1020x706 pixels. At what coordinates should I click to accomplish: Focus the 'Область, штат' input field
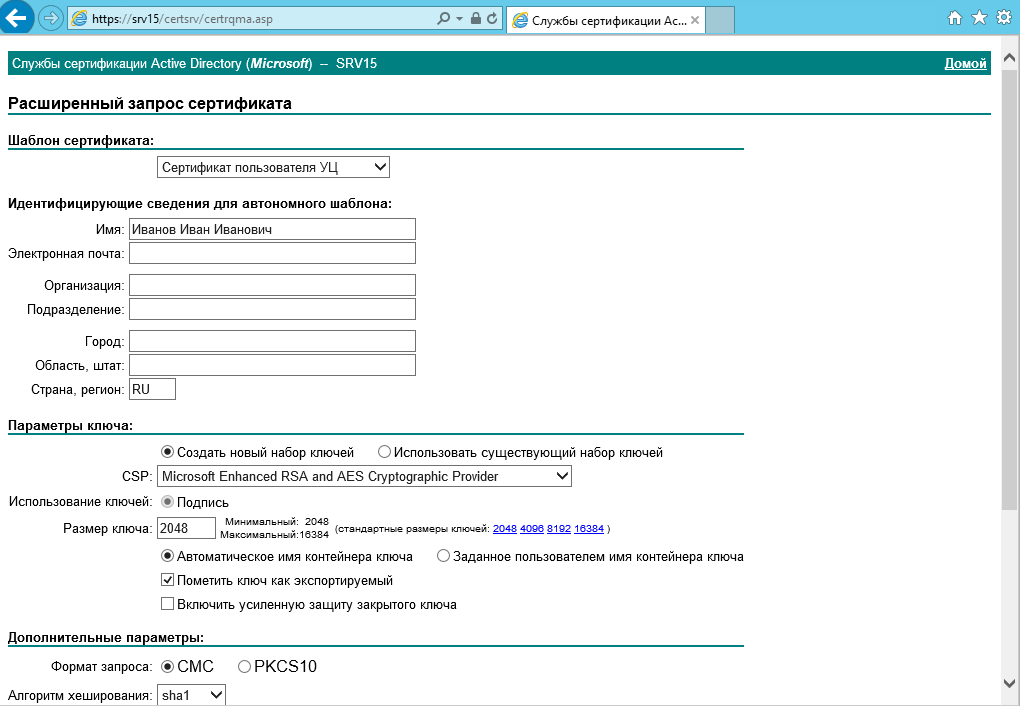point(272,365)
